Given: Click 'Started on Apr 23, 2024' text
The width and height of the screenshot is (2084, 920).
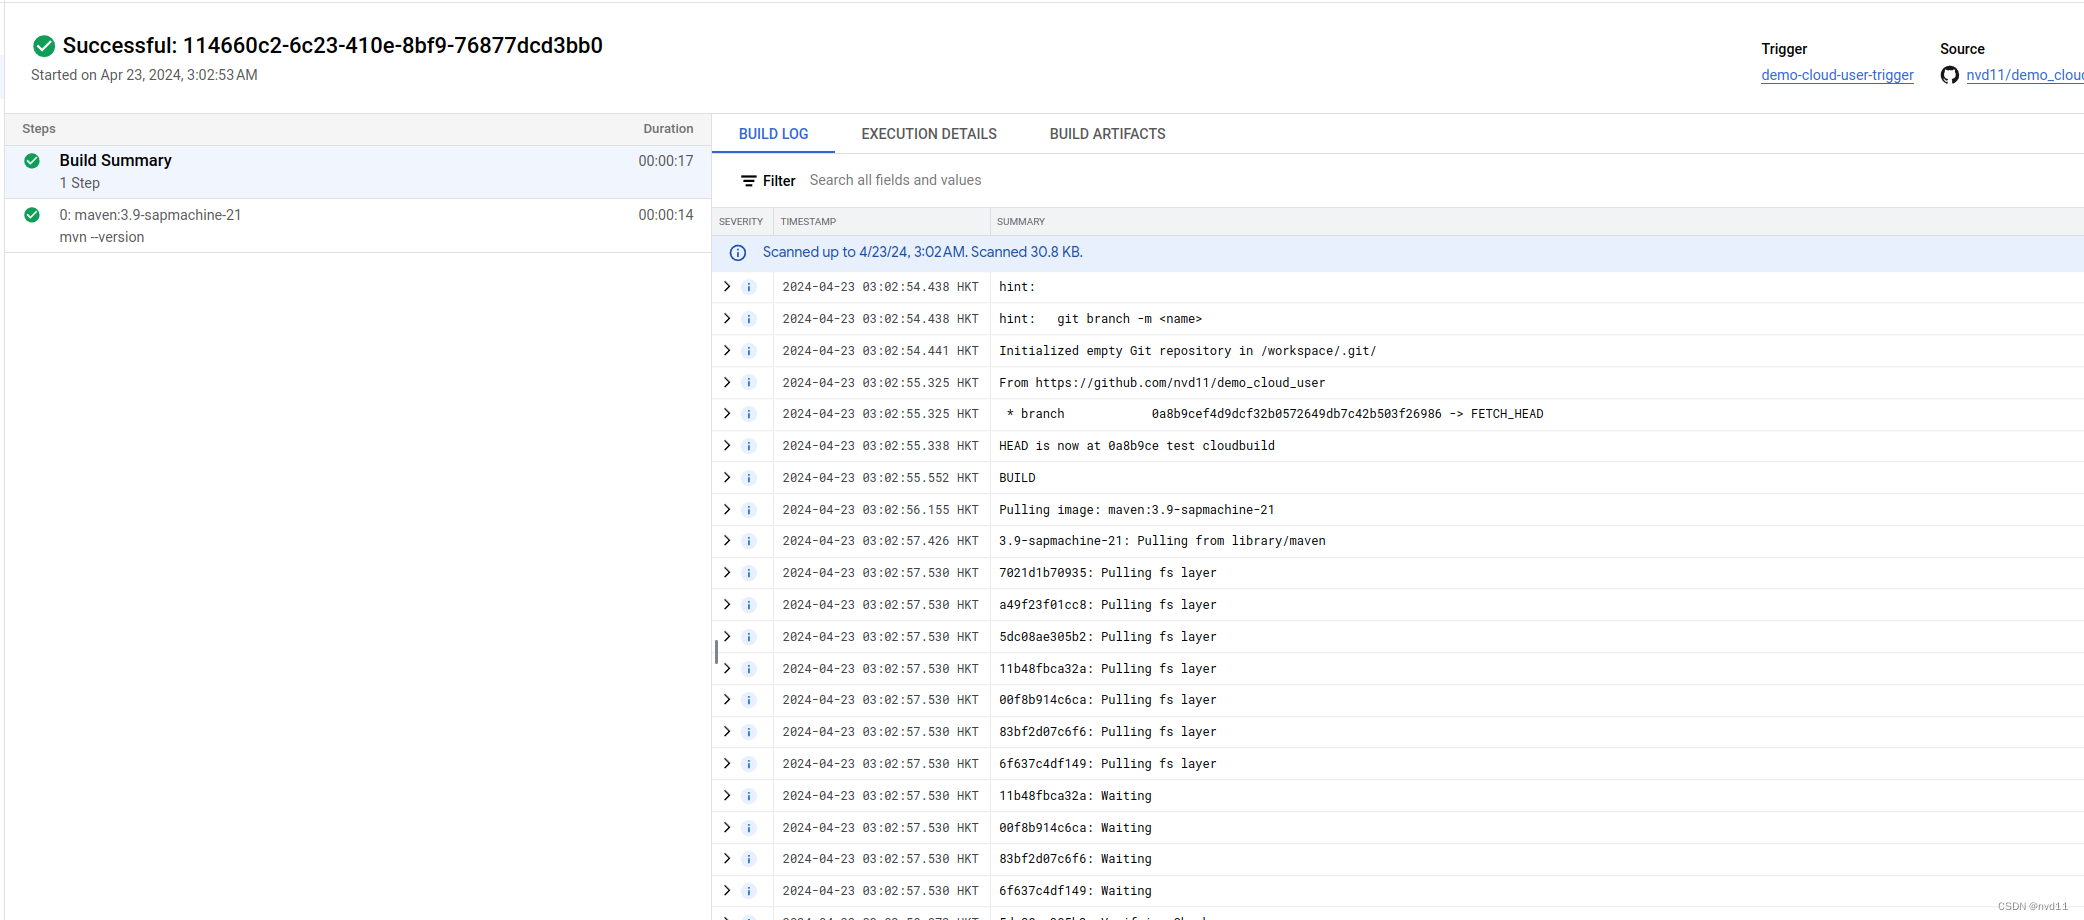Looking at the screenshot, I should click(144, 75).
